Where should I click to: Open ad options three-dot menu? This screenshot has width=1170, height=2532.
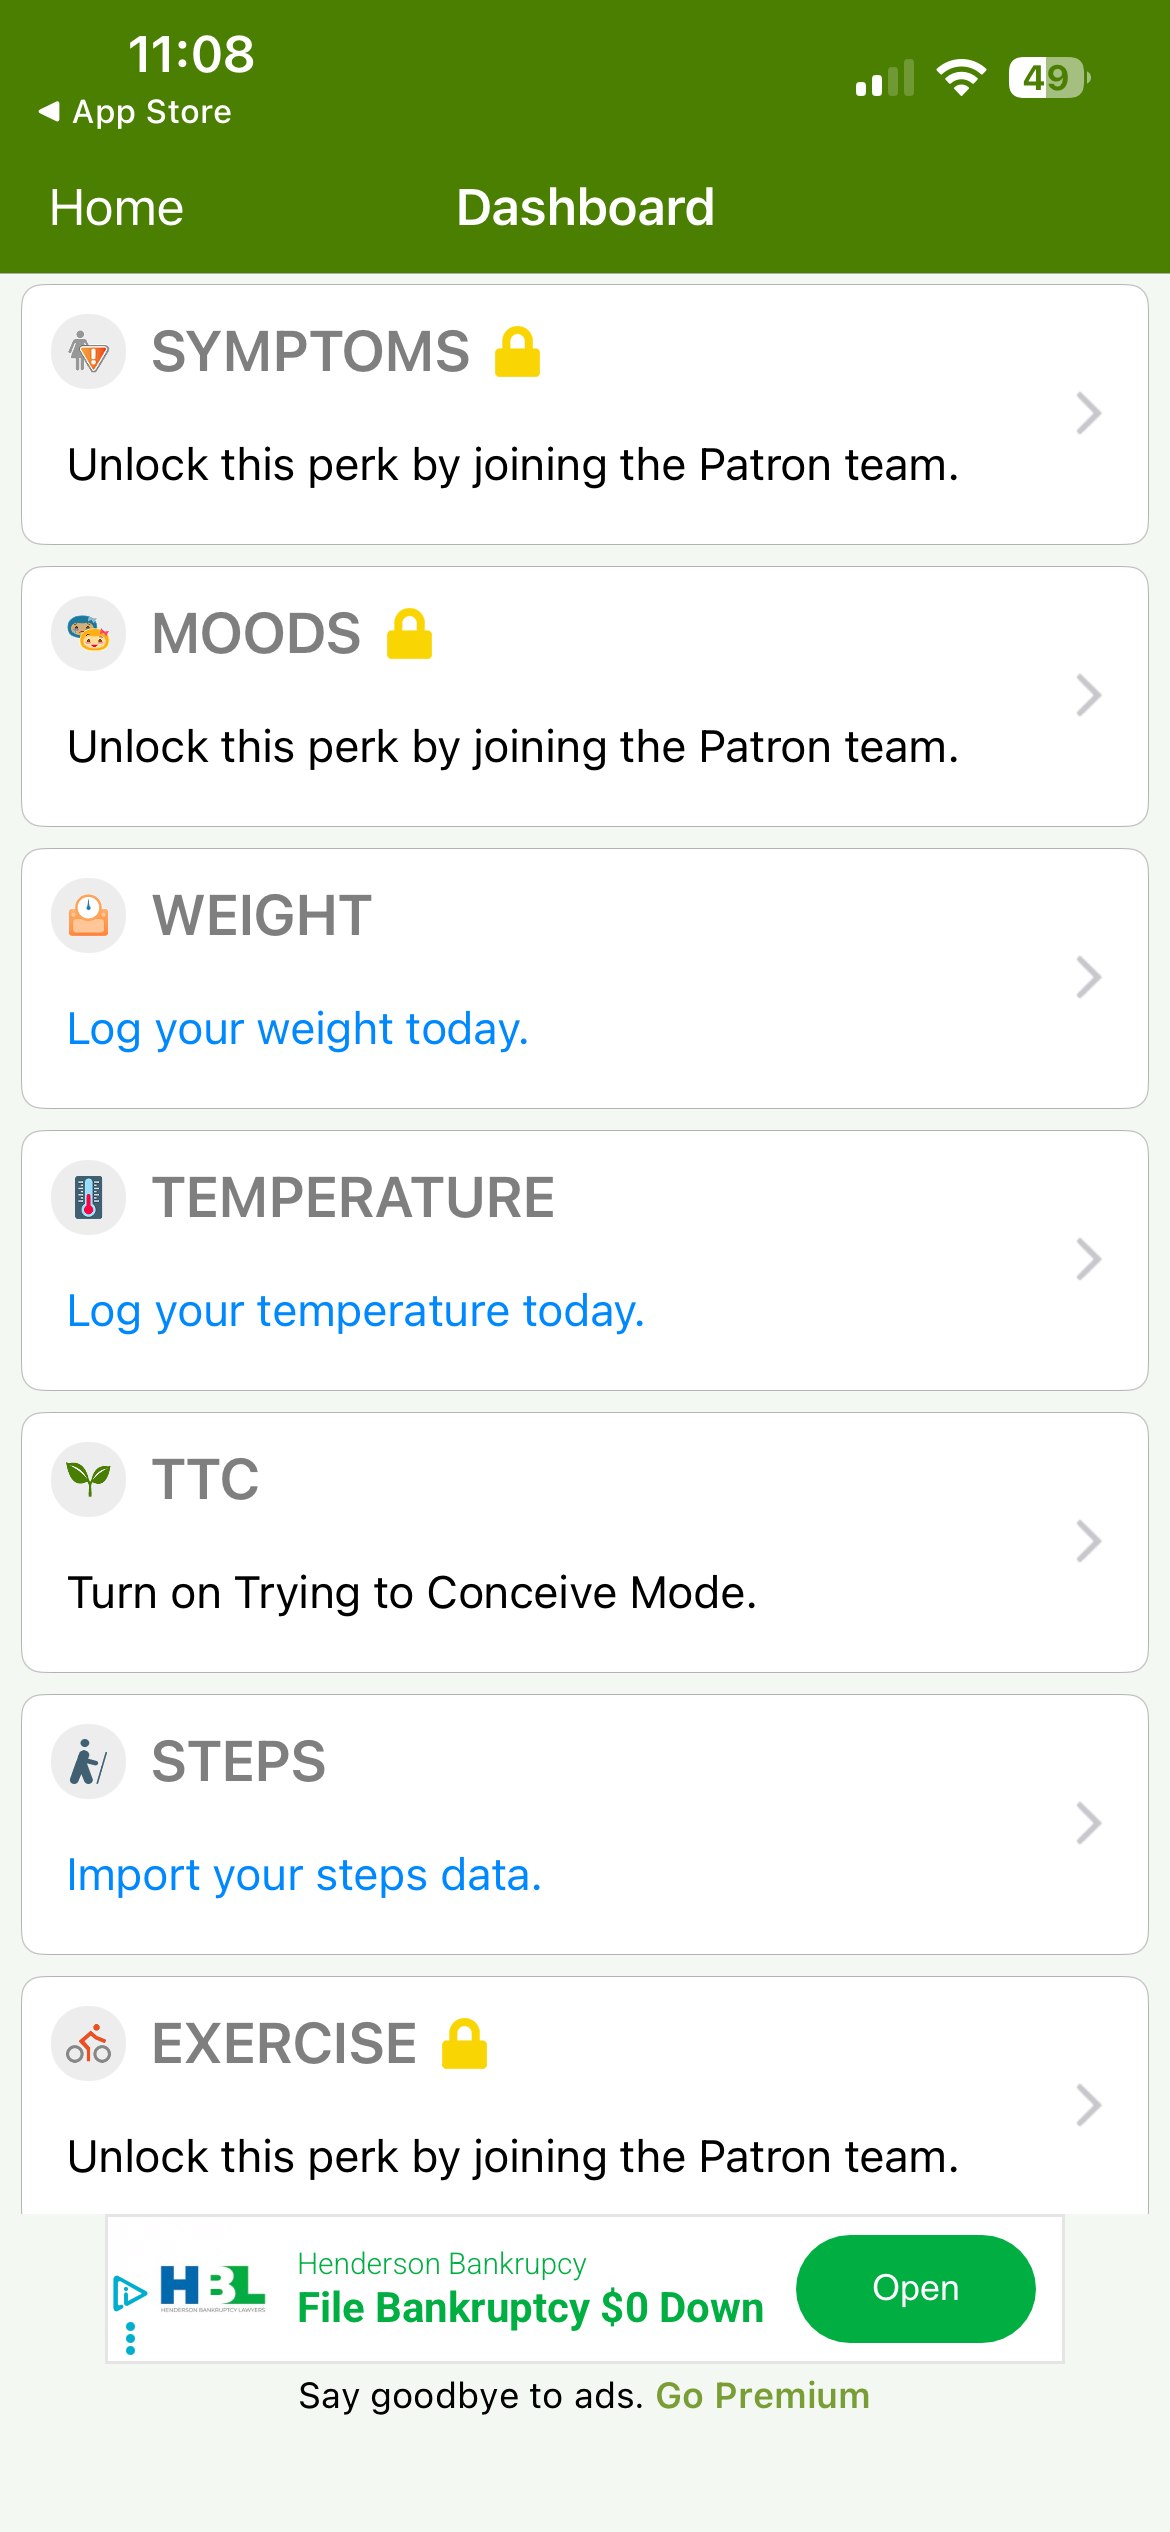pyautogui.click(x=130, y=2339)
